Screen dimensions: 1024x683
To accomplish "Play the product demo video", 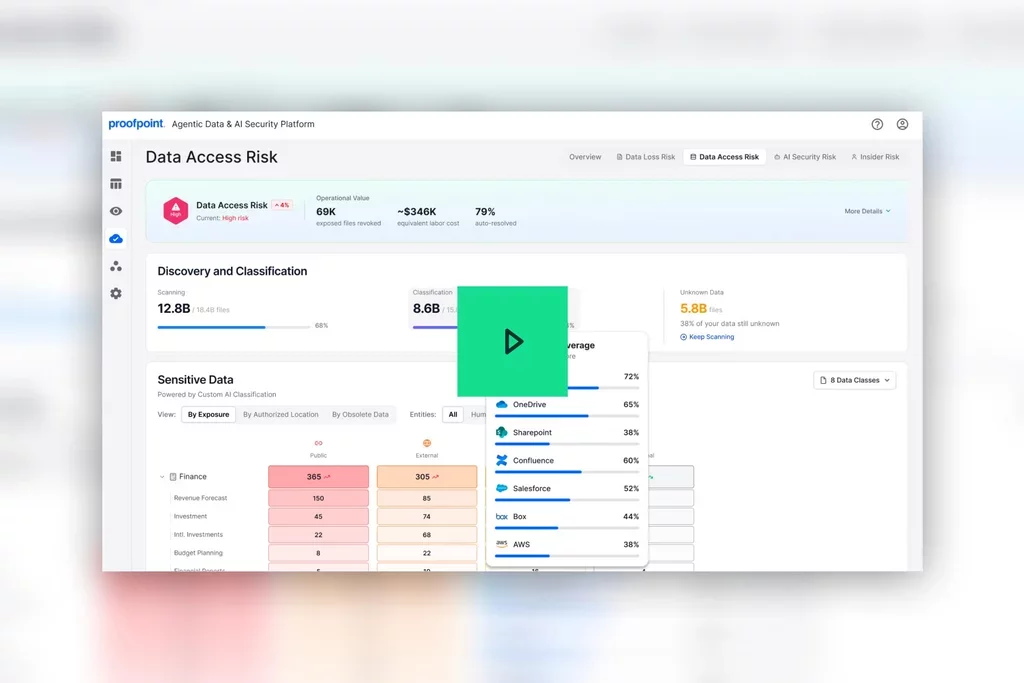I will coord(512,341).
